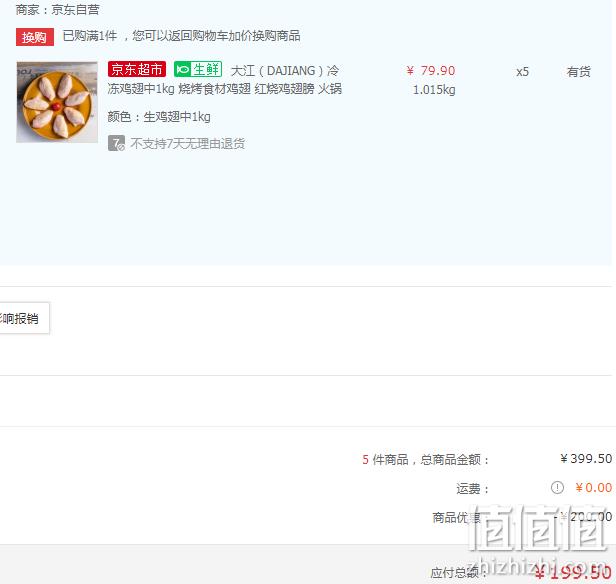Screen dimensions: 616x584
Task: Click the 不支持7天无理由退货 notice text
Action: (x=187, y=144)
